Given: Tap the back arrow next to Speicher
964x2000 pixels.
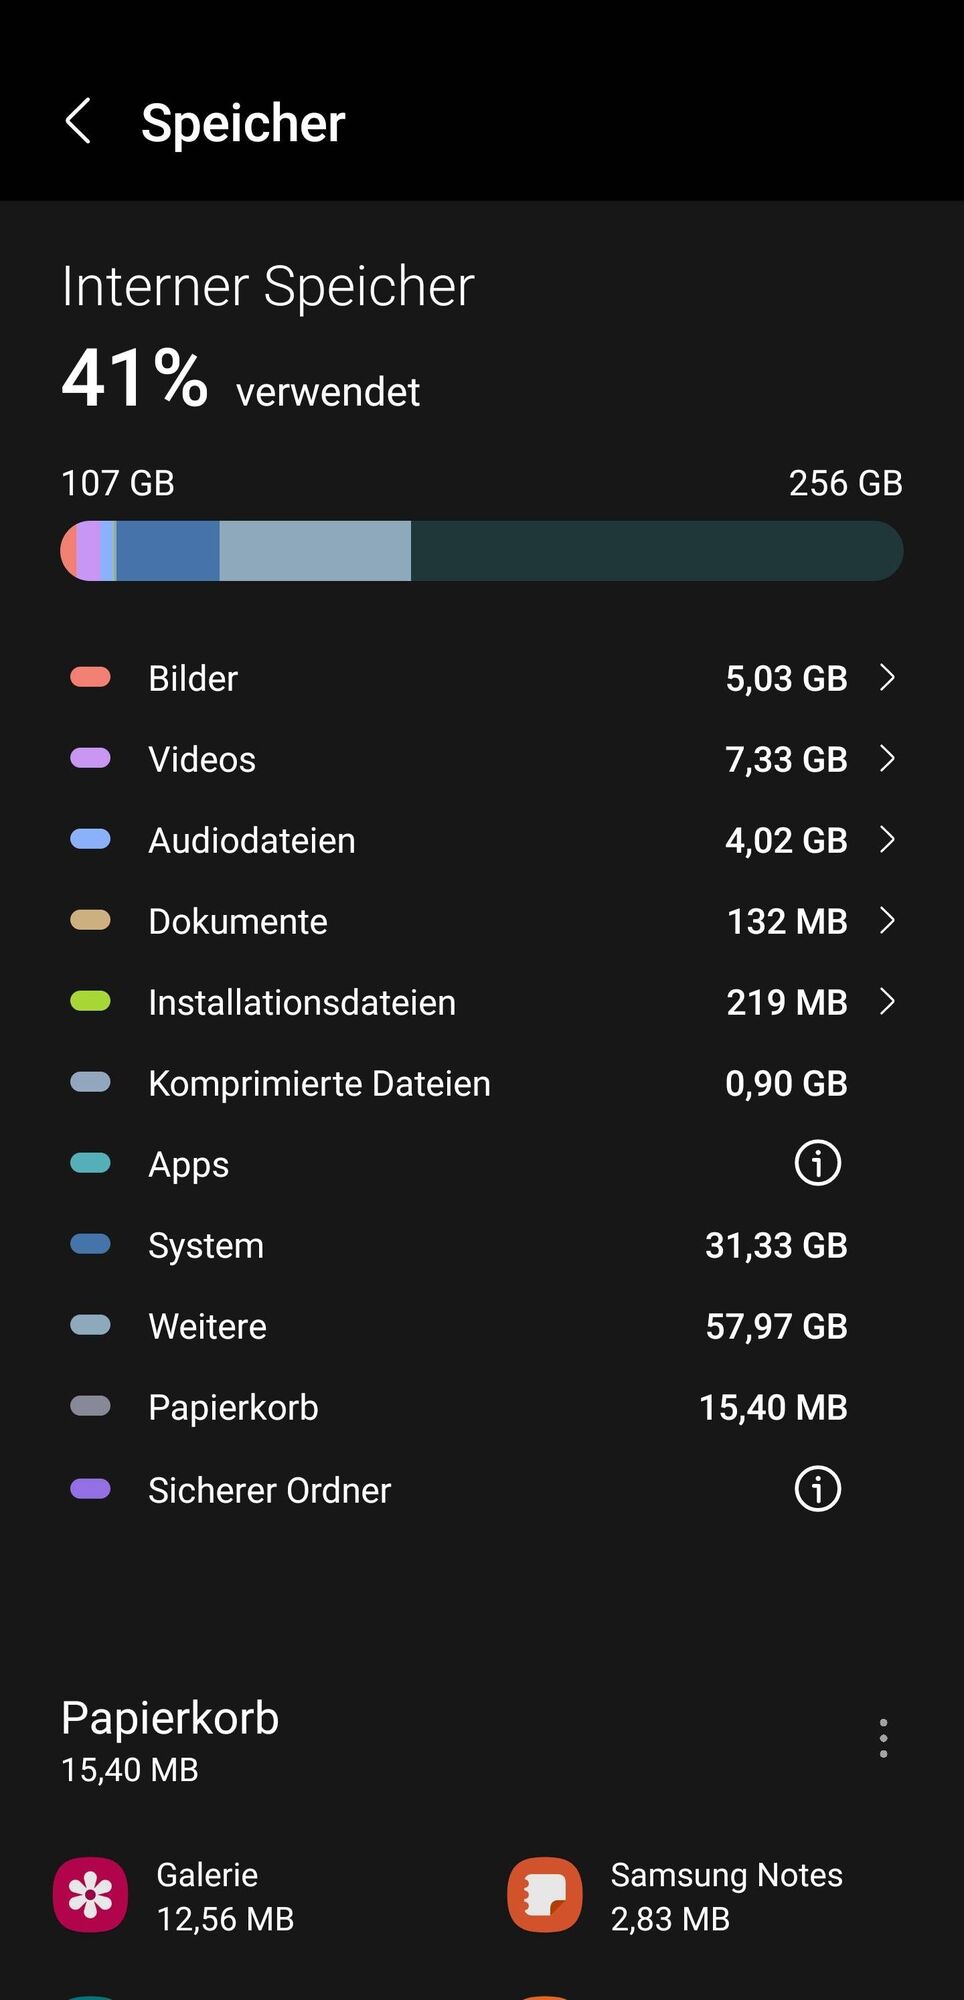Looking at the screenshot, I should tap(78, 122).
